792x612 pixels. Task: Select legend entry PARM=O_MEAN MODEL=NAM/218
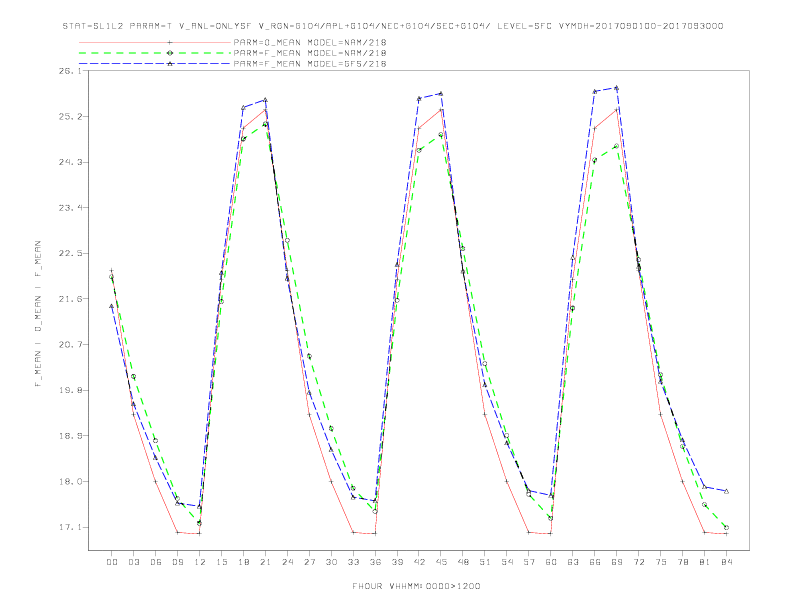[310, 42]
